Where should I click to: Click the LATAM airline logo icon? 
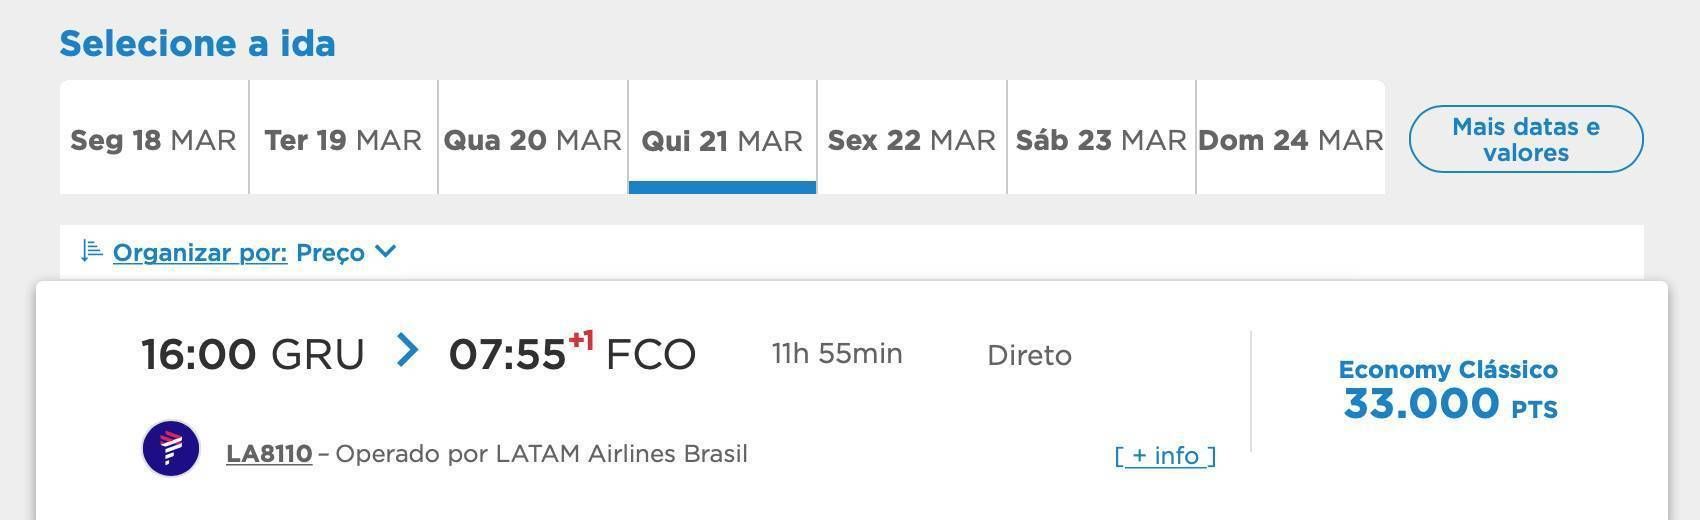click(x=171, y=448)
